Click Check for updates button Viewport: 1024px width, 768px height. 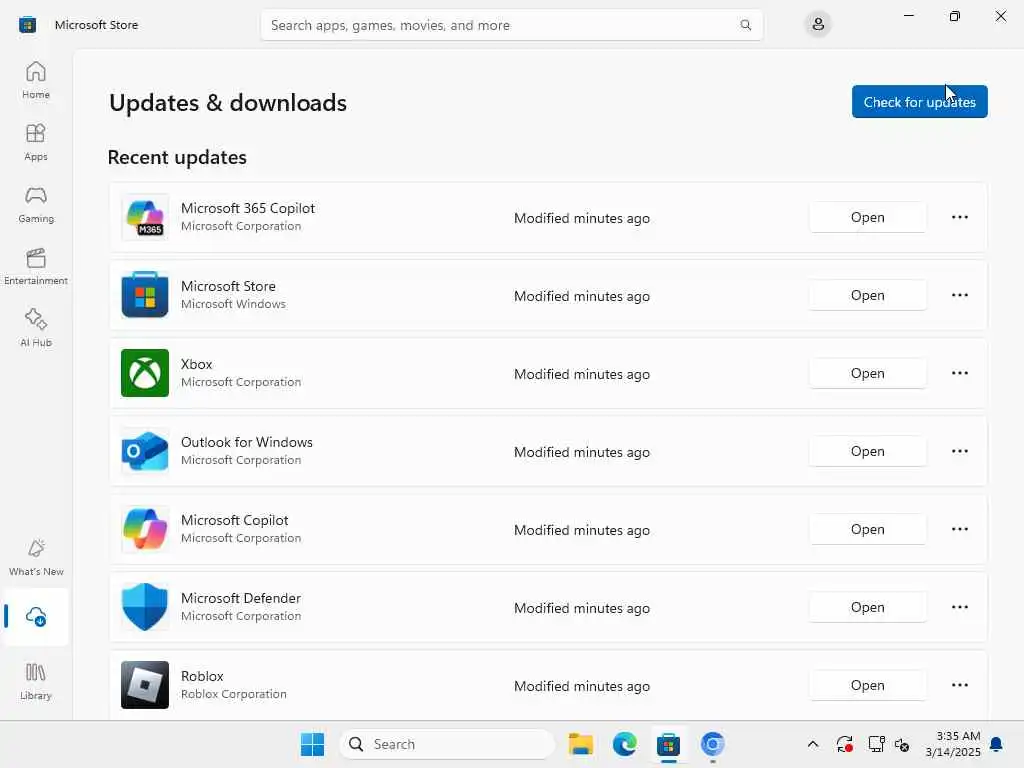[920, 102]
